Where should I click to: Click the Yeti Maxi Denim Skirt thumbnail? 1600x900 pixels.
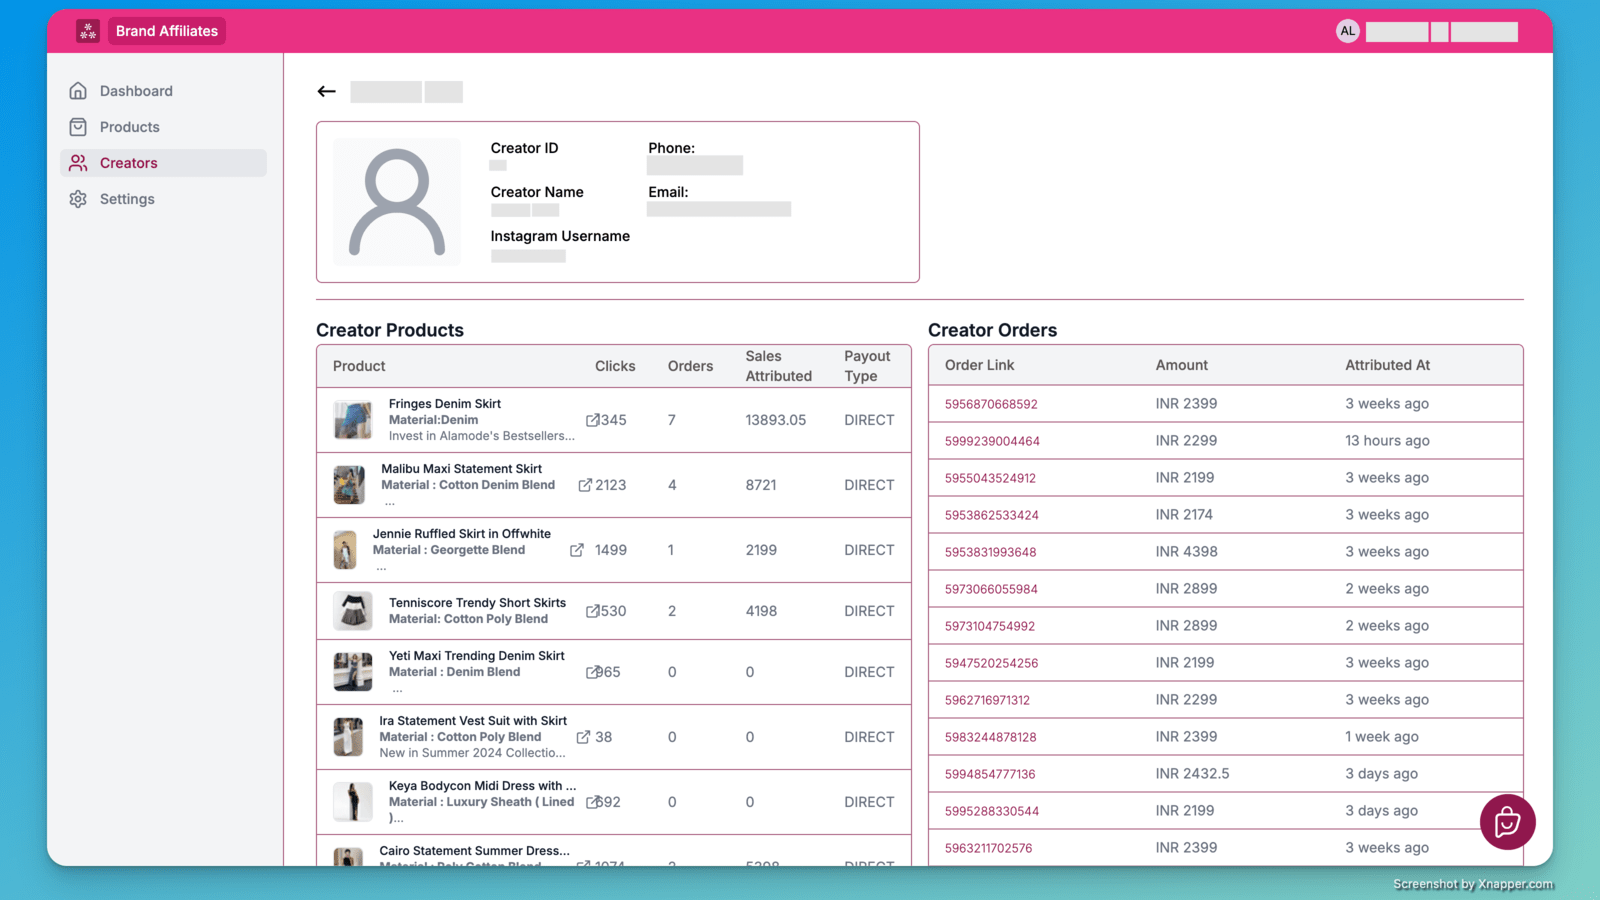pos(352,672)
